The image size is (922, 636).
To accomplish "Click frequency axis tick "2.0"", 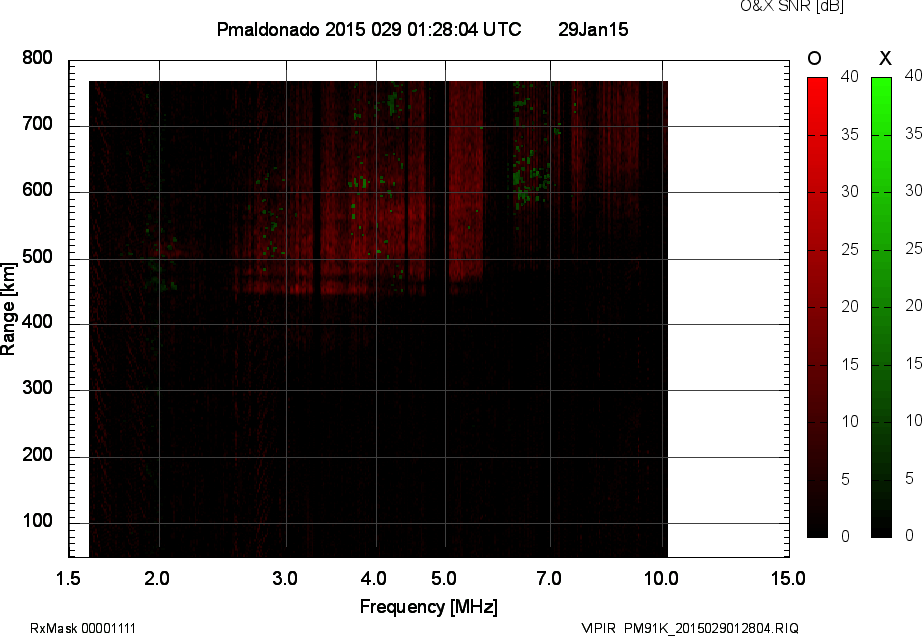I will 157,579.
